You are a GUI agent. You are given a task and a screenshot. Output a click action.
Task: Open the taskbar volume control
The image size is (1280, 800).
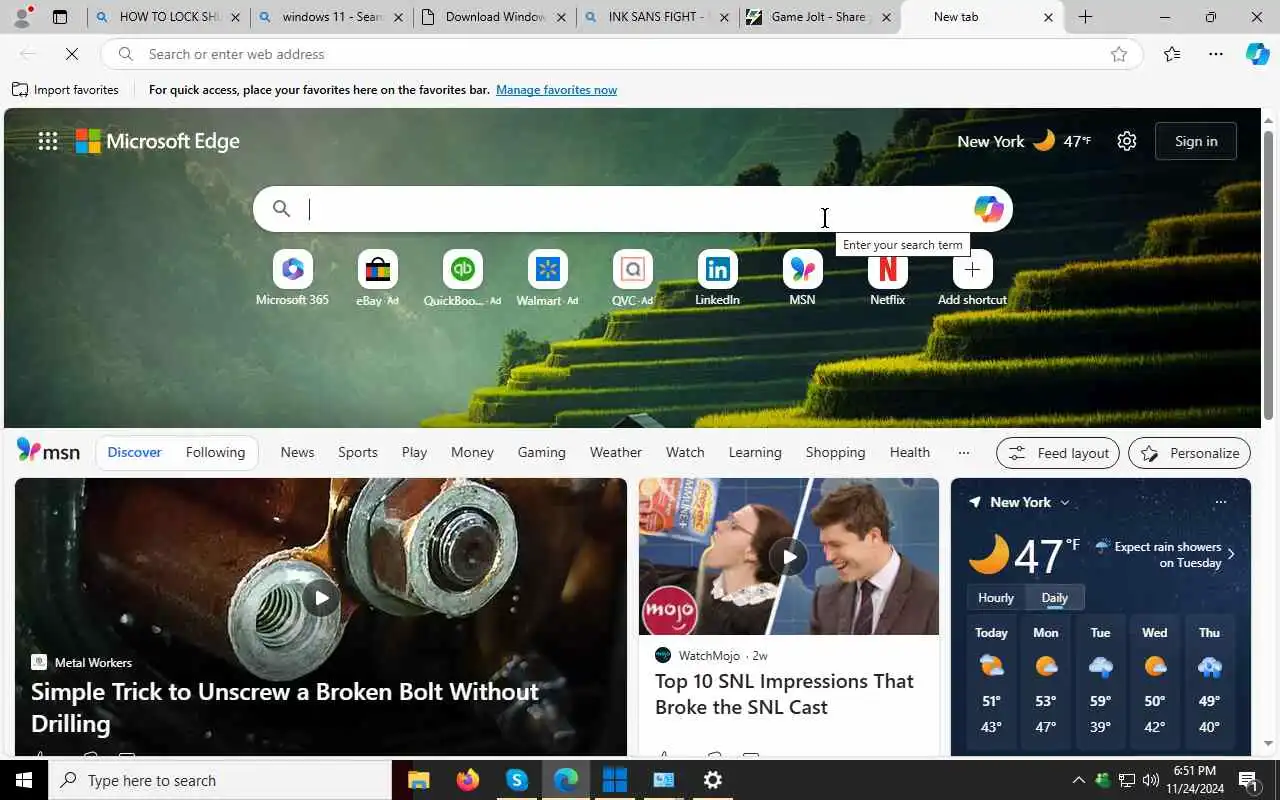(1151, 780)
